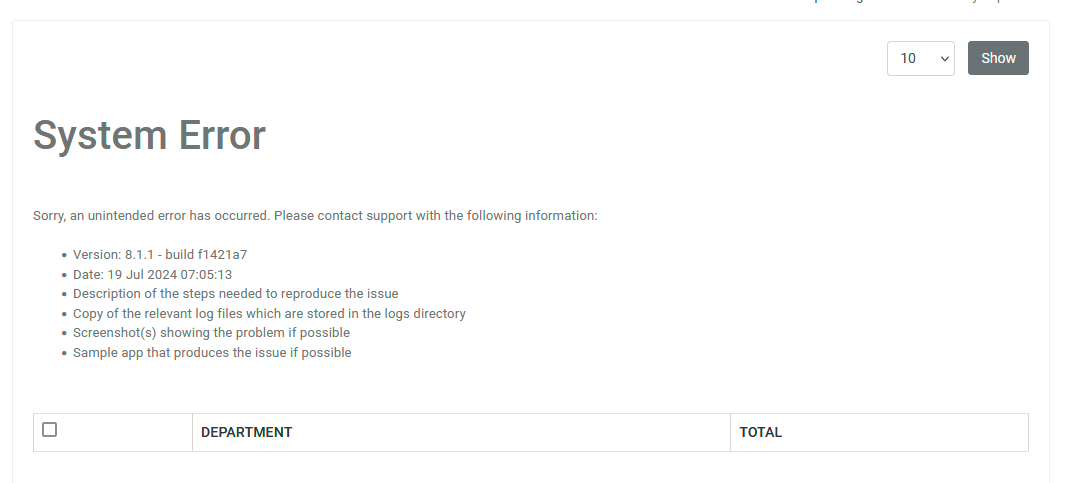Tick the select-all checkbox in table header

[x=49, y=430]
